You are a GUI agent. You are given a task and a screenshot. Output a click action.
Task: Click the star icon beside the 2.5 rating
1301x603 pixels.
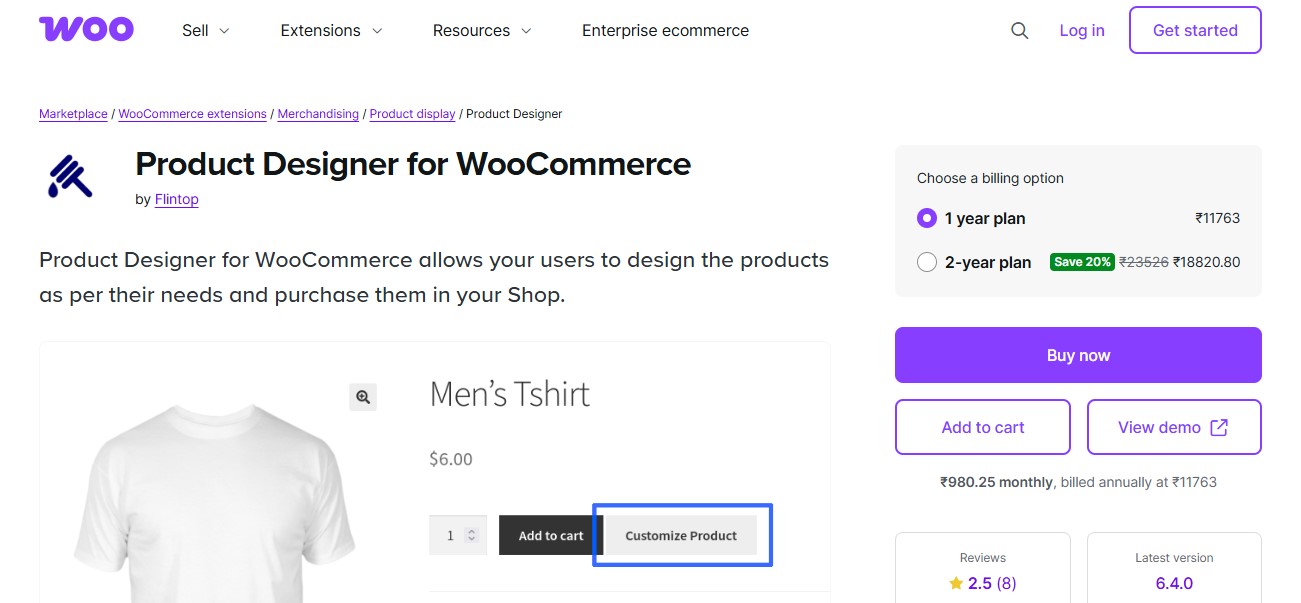point(955,582)
